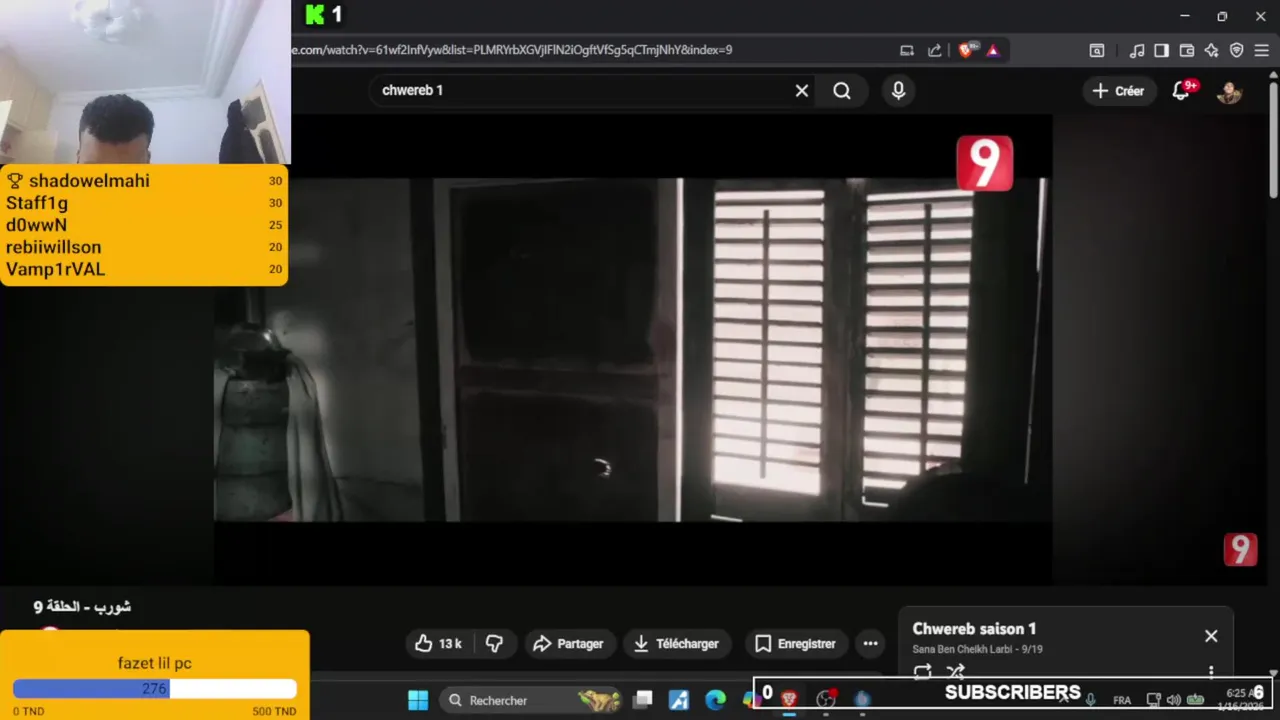Open the Brave browser taskbar icon
Viewport: 1280px width, 720px height.
click(789, 699)
